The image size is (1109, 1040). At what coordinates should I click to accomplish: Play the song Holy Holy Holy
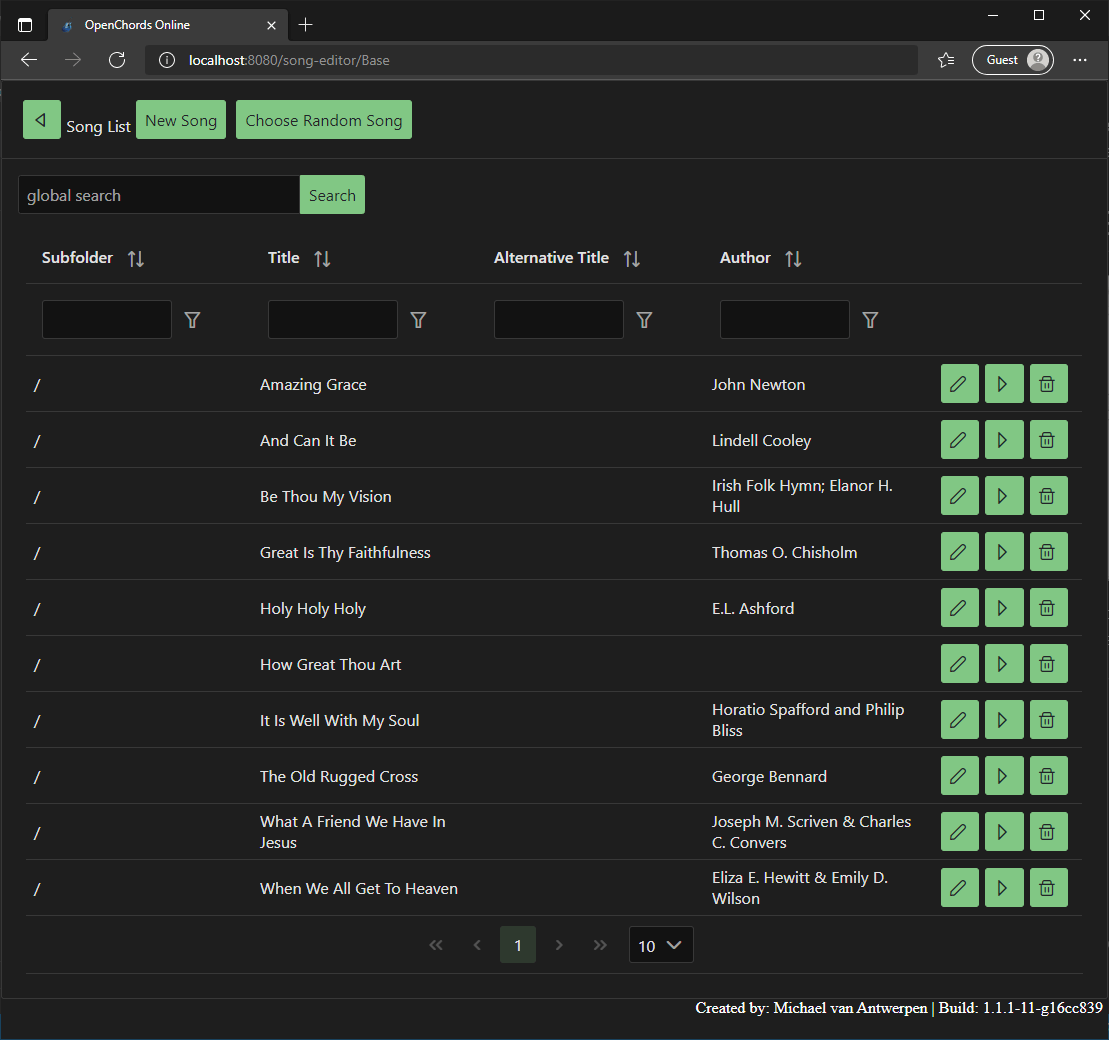(1003, 607)
